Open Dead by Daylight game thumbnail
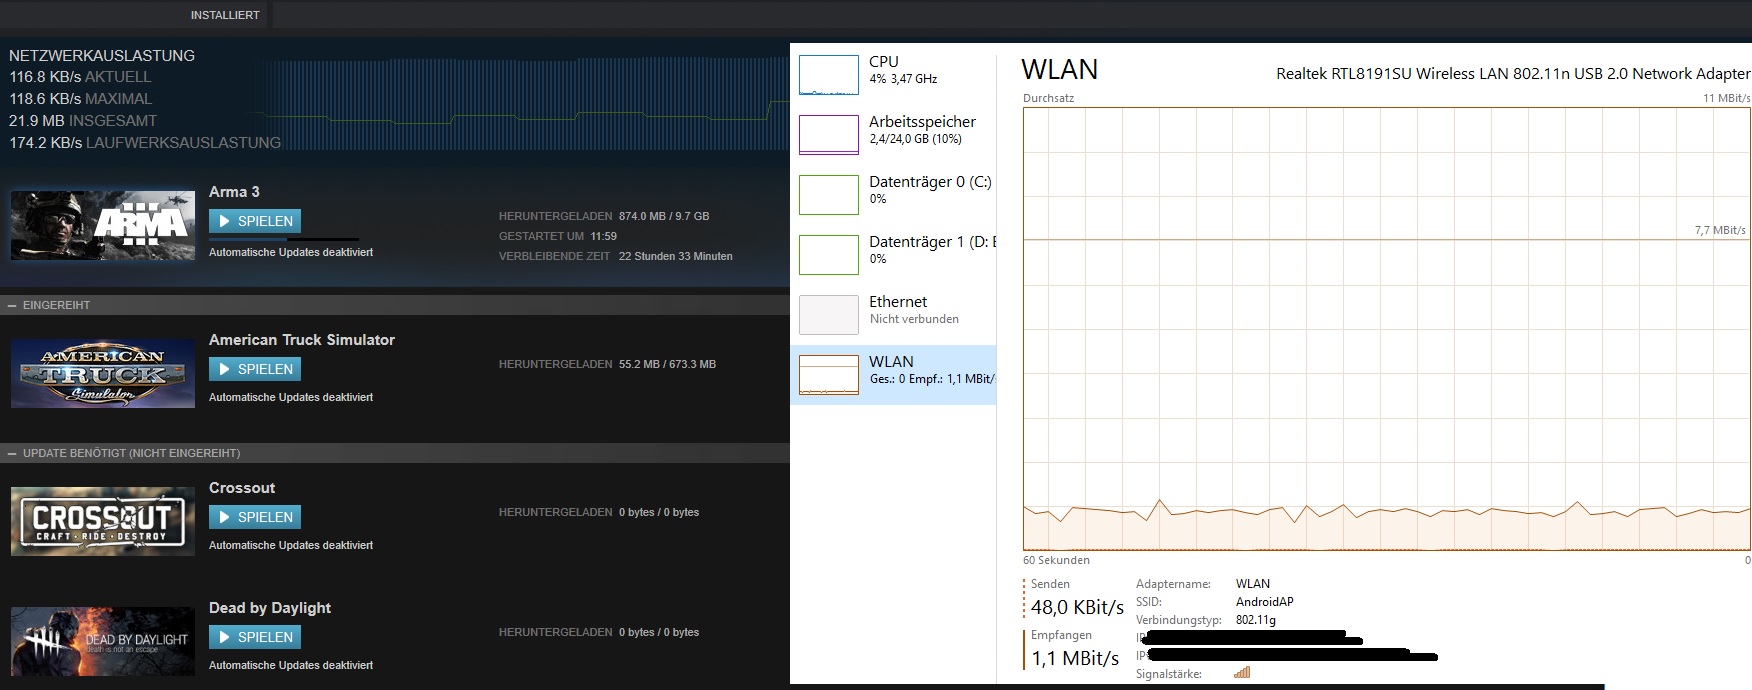The height and width of the screenshot is (690, 1752). (x=103, y=641)
